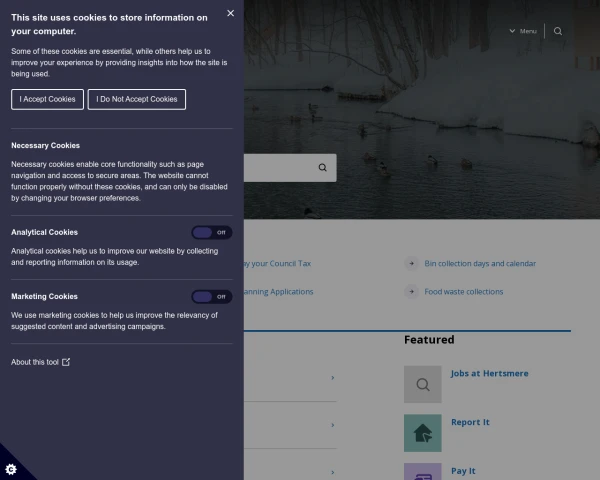Expand the first chevron list row

coord(332,378)
